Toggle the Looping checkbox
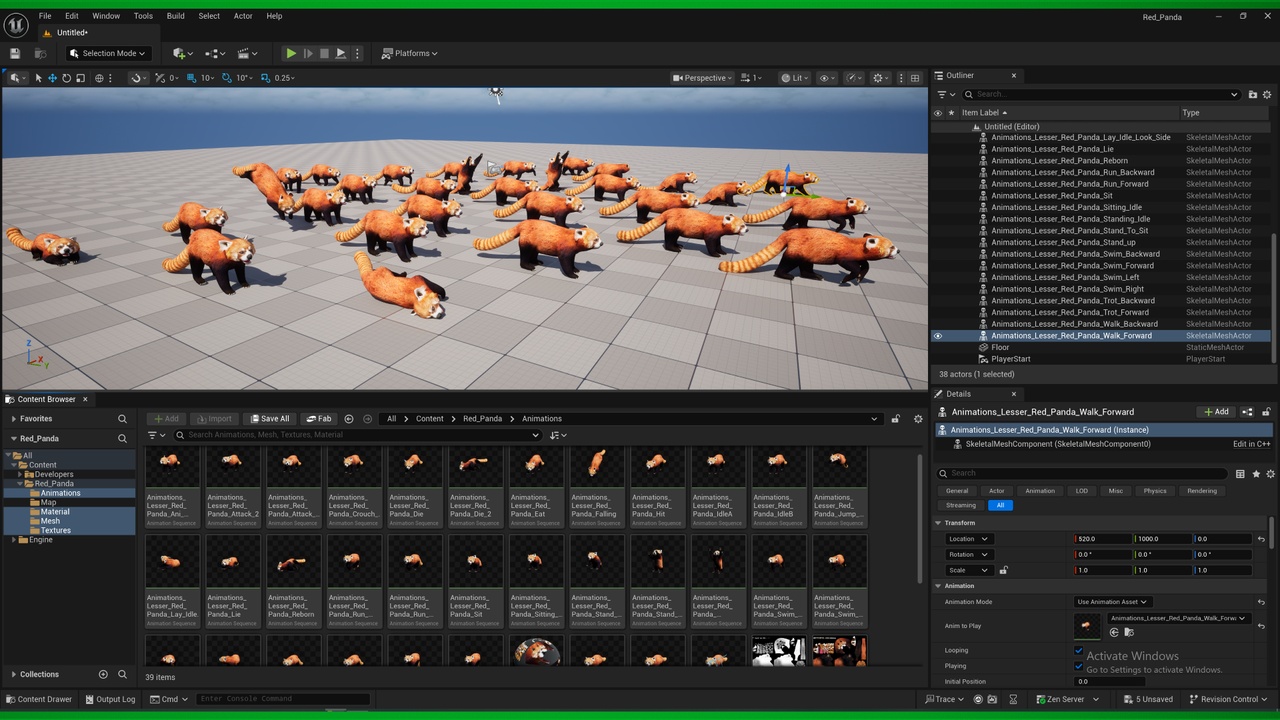The height and width of the screenshot is (720, 1280). pyautogui.click(x=1079, y=650)
